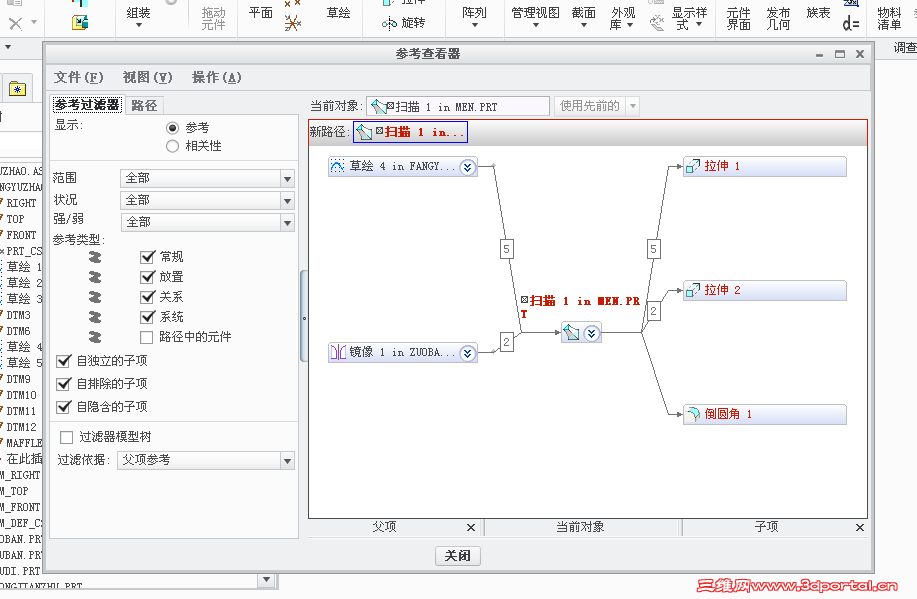Click the 平面 ribbon button

261,13
